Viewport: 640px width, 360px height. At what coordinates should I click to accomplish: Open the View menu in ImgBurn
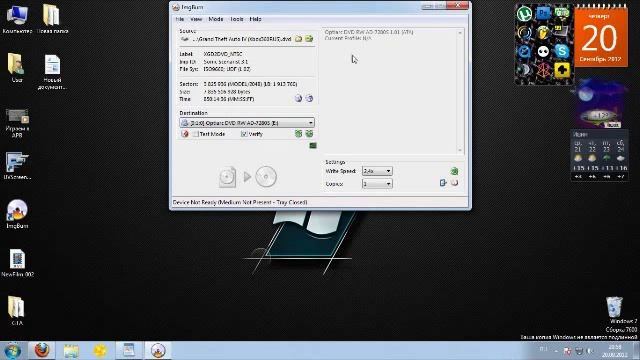coord(196,19)
